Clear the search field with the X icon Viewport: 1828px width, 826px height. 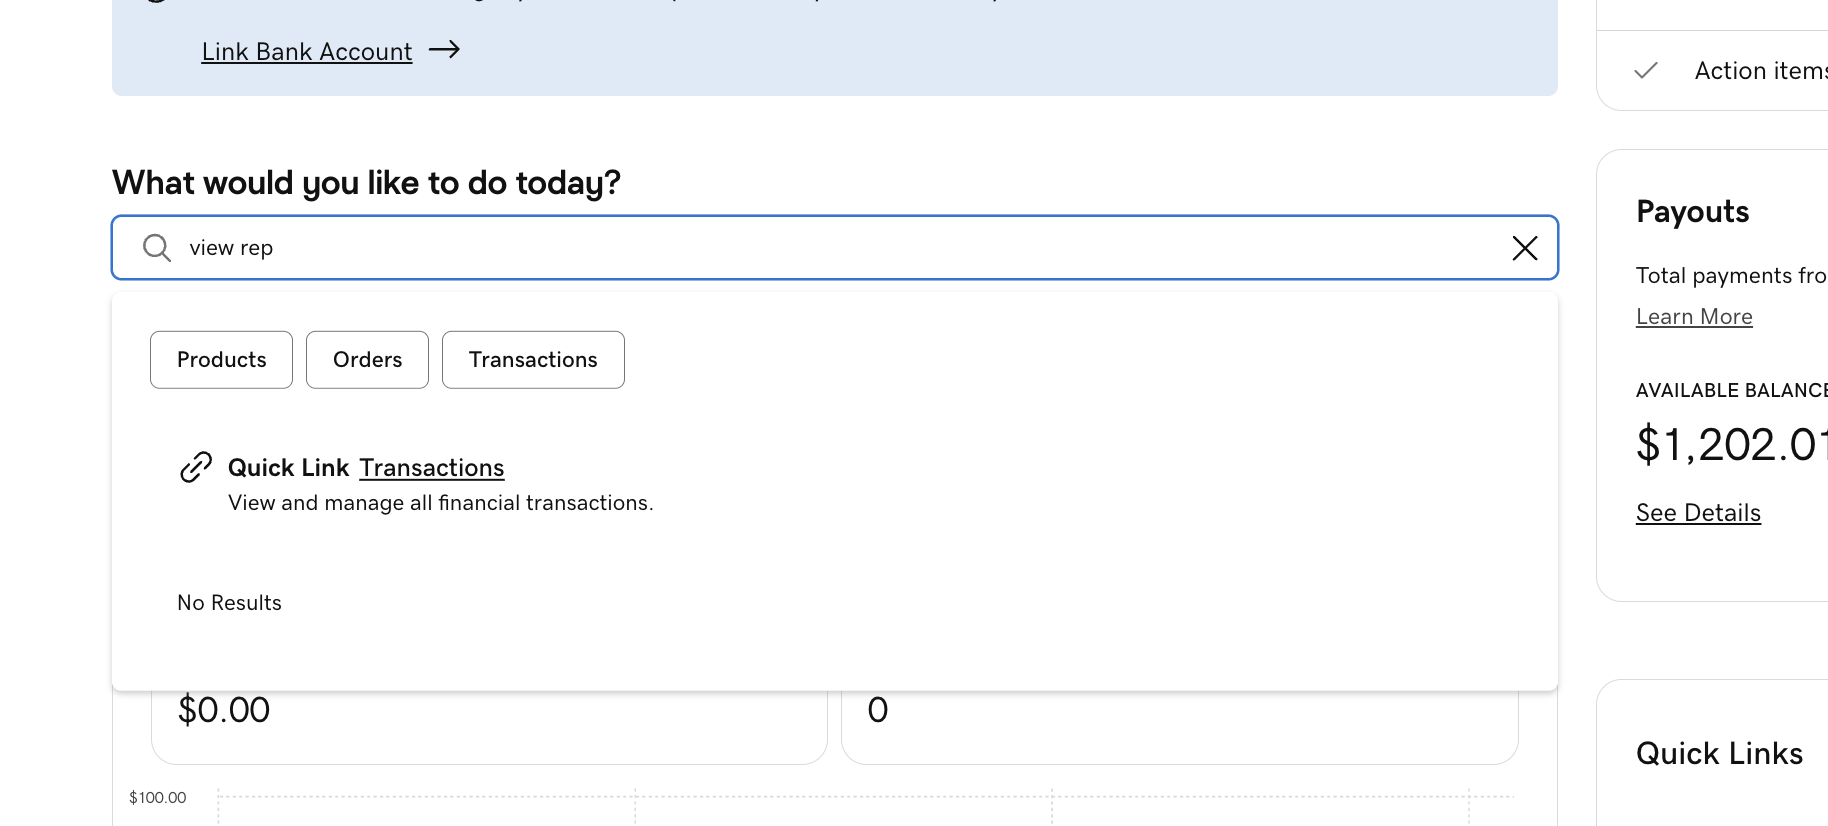pos(1524,248)
